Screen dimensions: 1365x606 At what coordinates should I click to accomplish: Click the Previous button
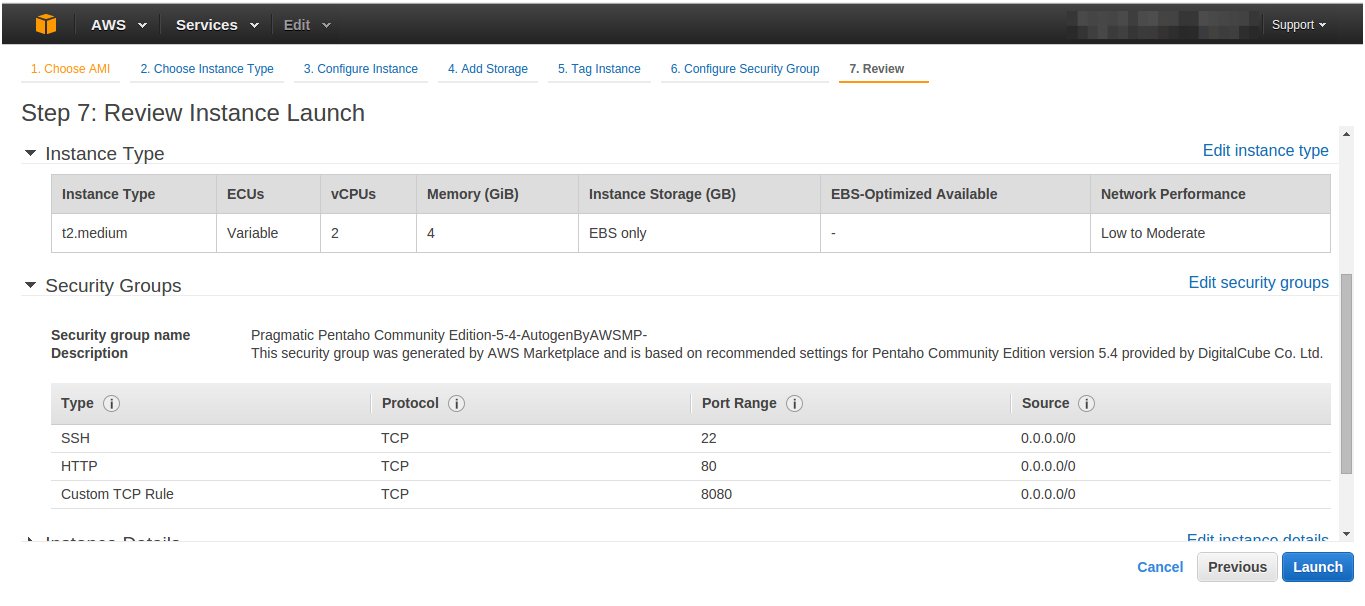(x=1237, y=567)
